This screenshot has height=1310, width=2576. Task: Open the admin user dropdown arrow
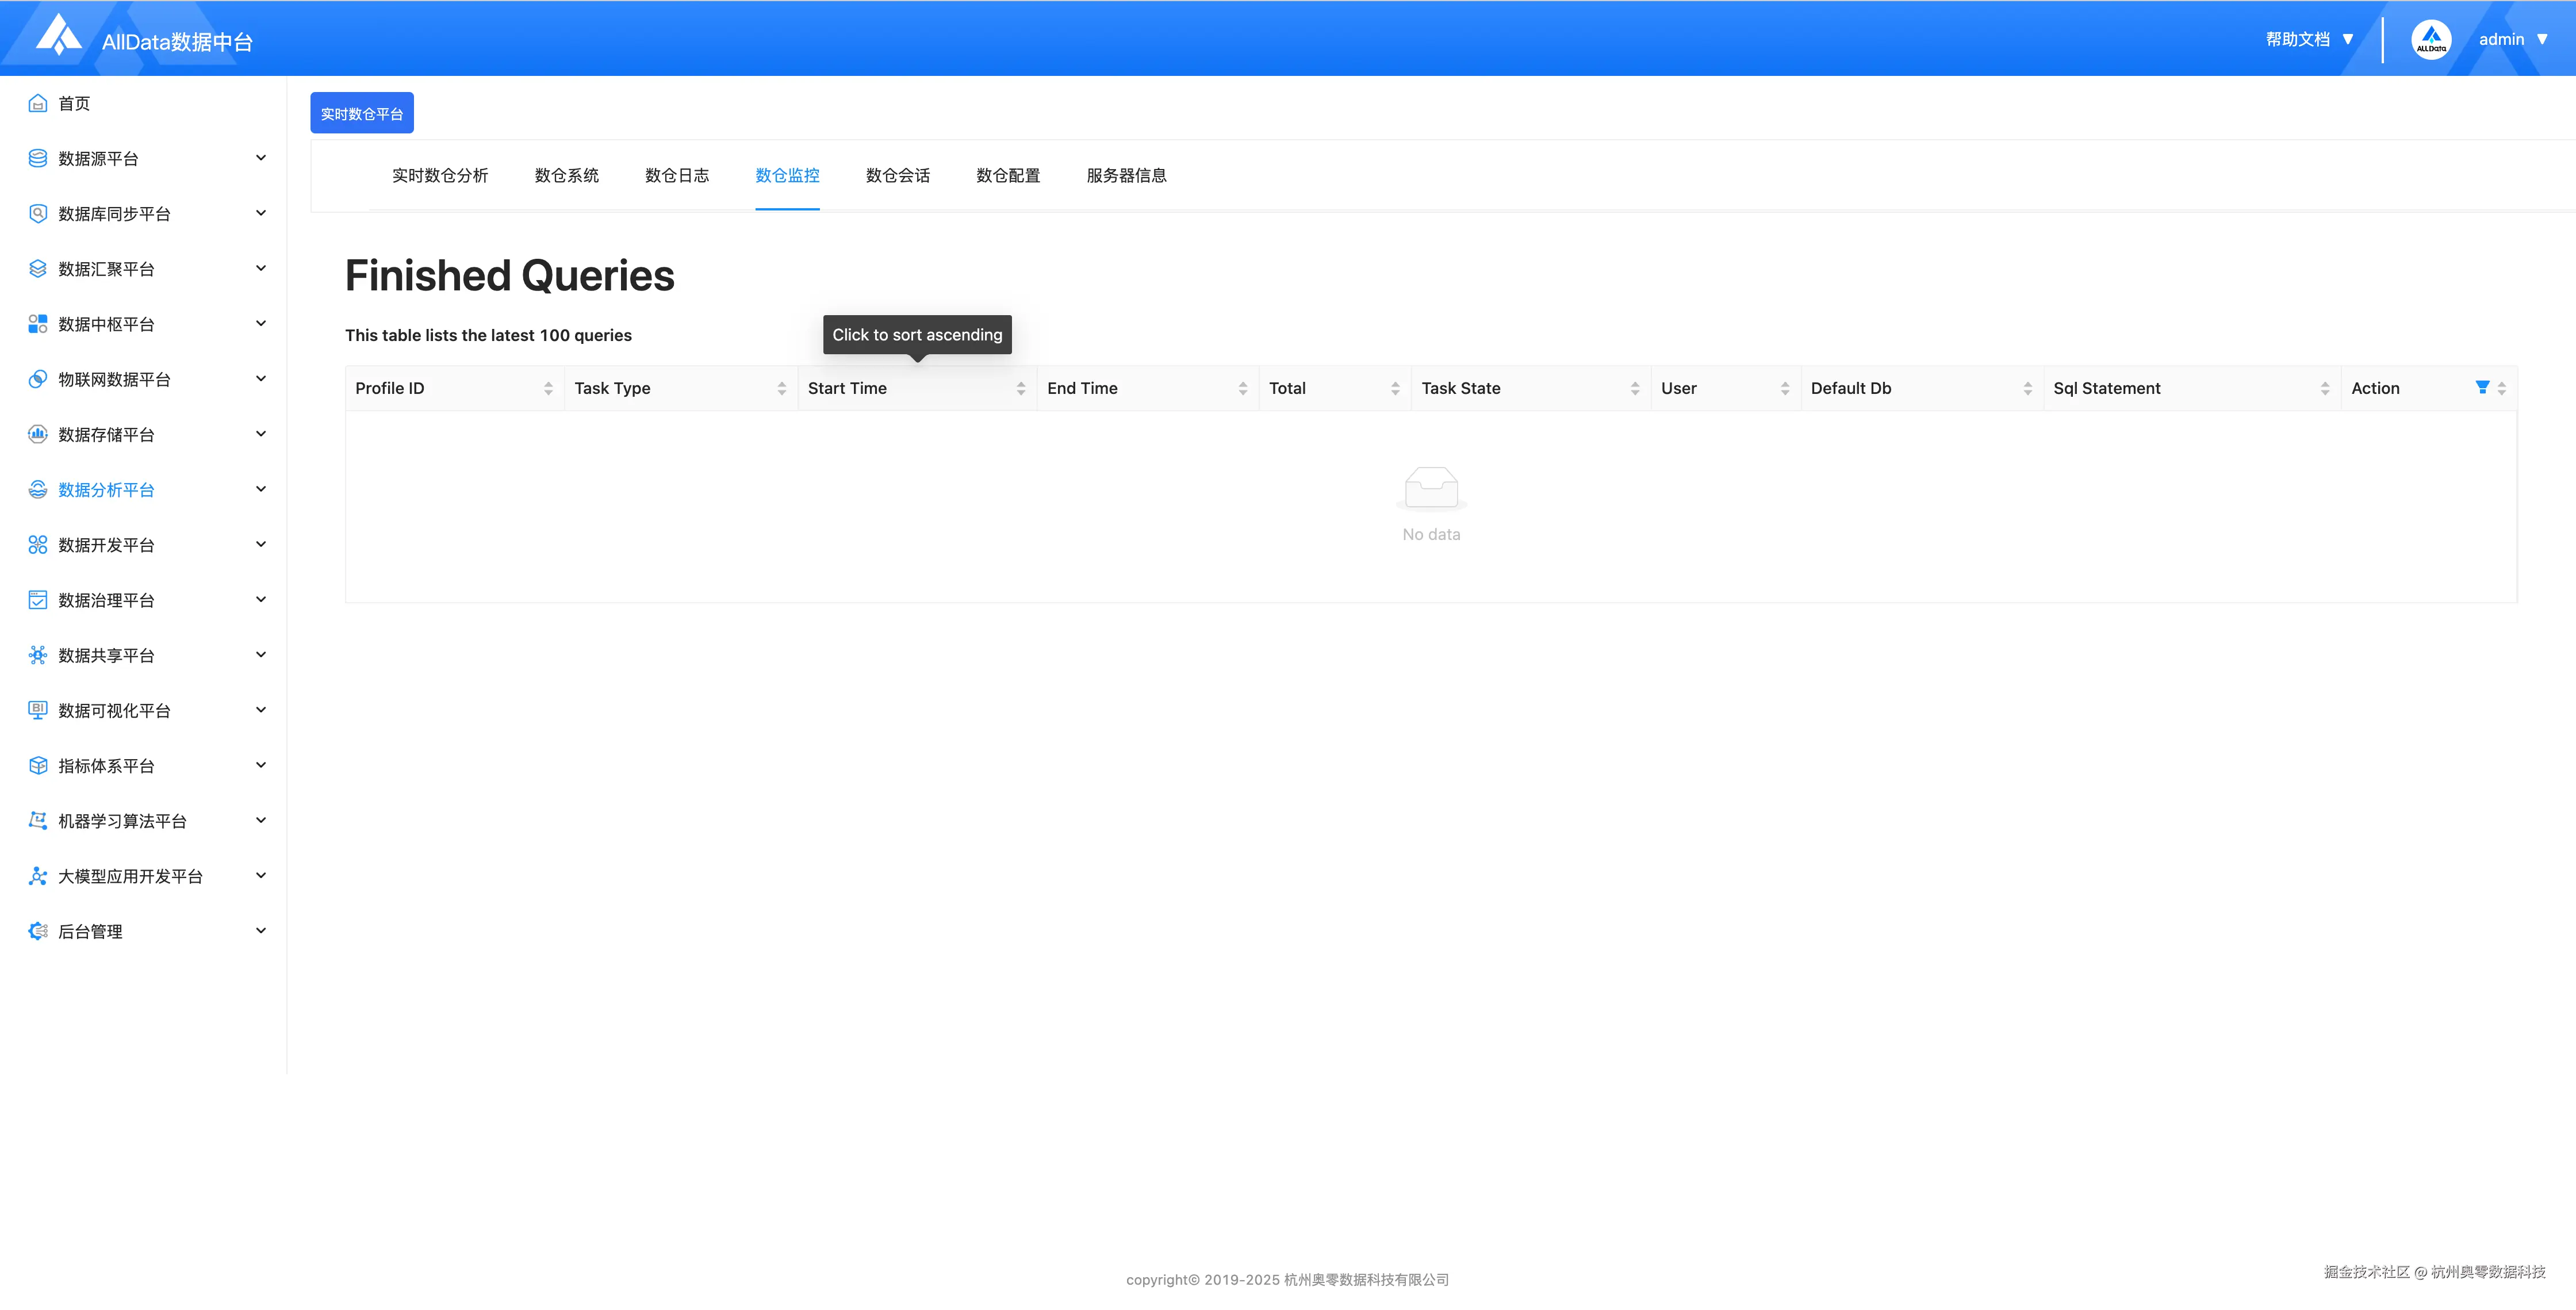coord(2542,39)
